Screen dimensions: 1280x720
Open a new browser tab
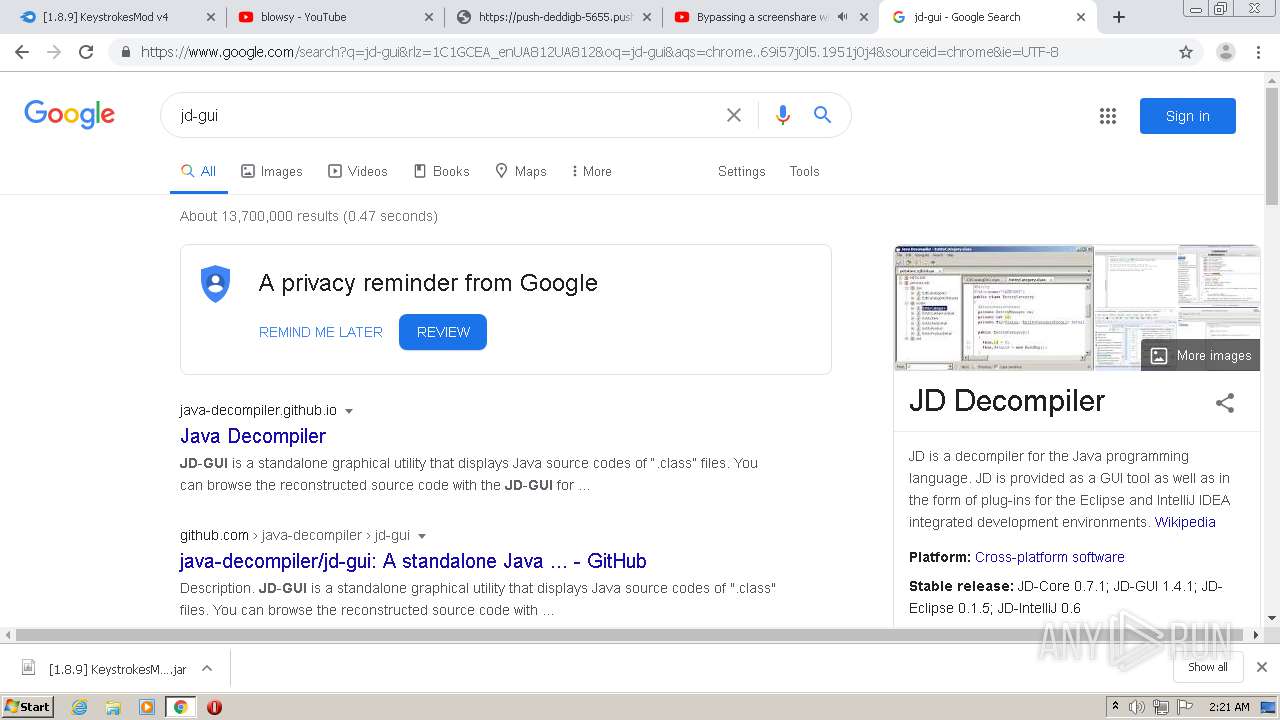click(x=1119, y=17)
